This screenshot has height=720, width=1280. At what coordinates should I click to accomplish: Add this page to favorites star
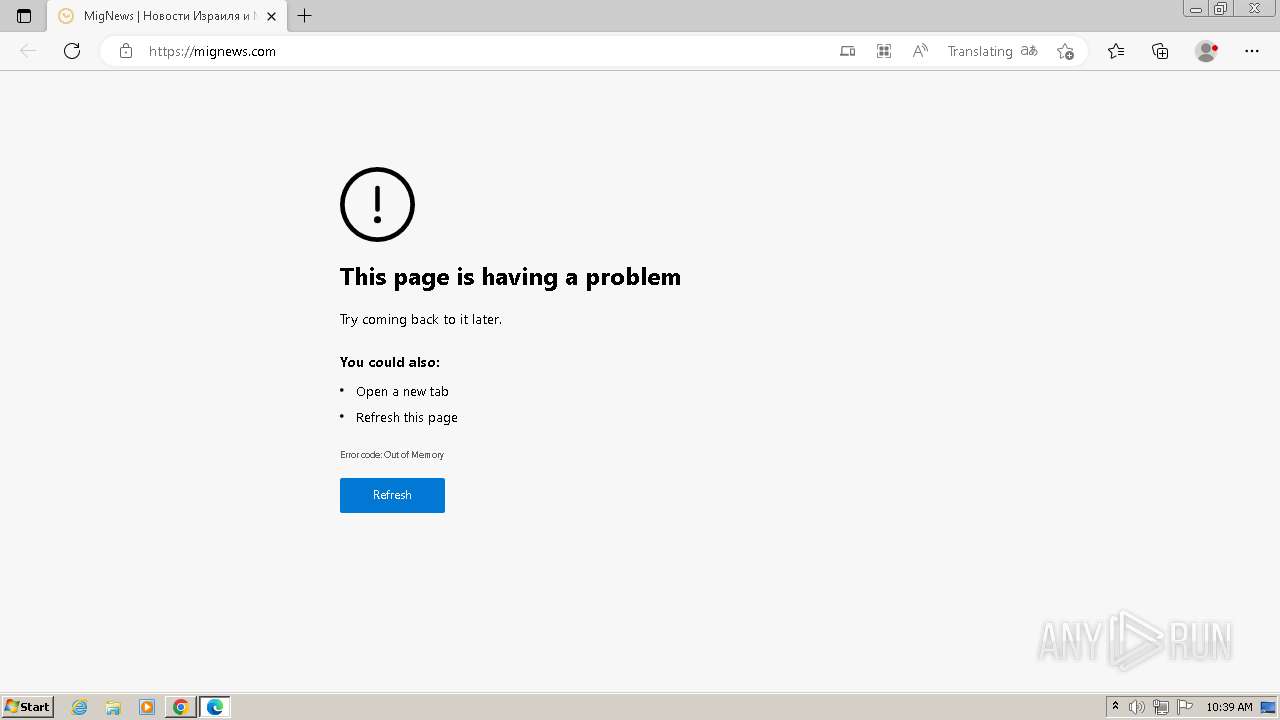pos(1065,51)
